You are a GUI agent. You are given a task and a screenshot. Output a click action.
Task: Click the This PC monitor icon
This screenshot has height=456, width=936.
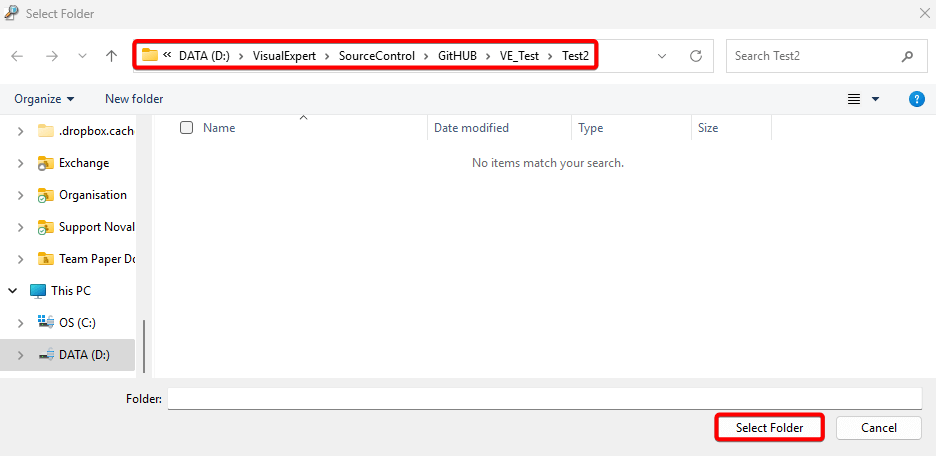tap(38, 291)
